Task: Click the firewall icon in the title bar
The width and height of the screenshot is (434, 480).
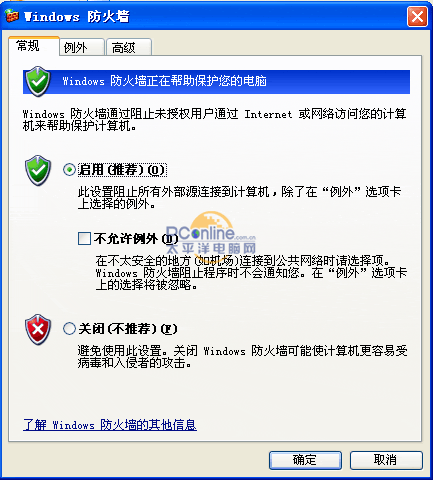Action: pos(12,16)
